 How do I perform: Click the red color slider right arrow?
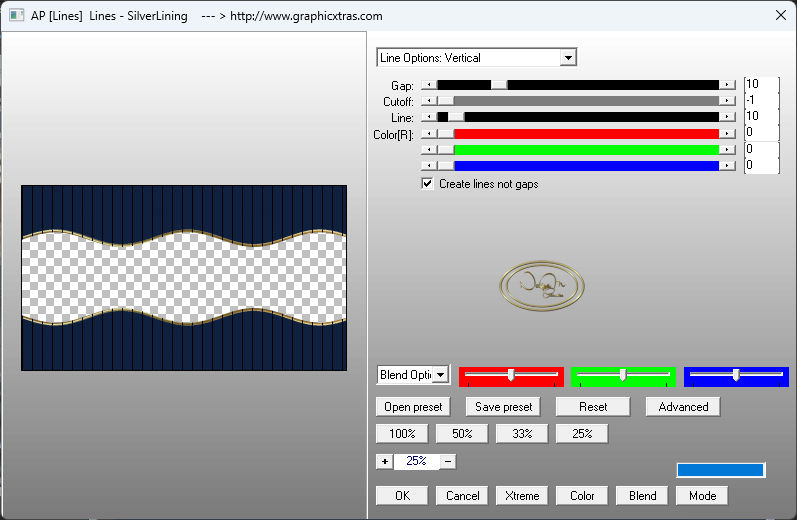point(727,133)
